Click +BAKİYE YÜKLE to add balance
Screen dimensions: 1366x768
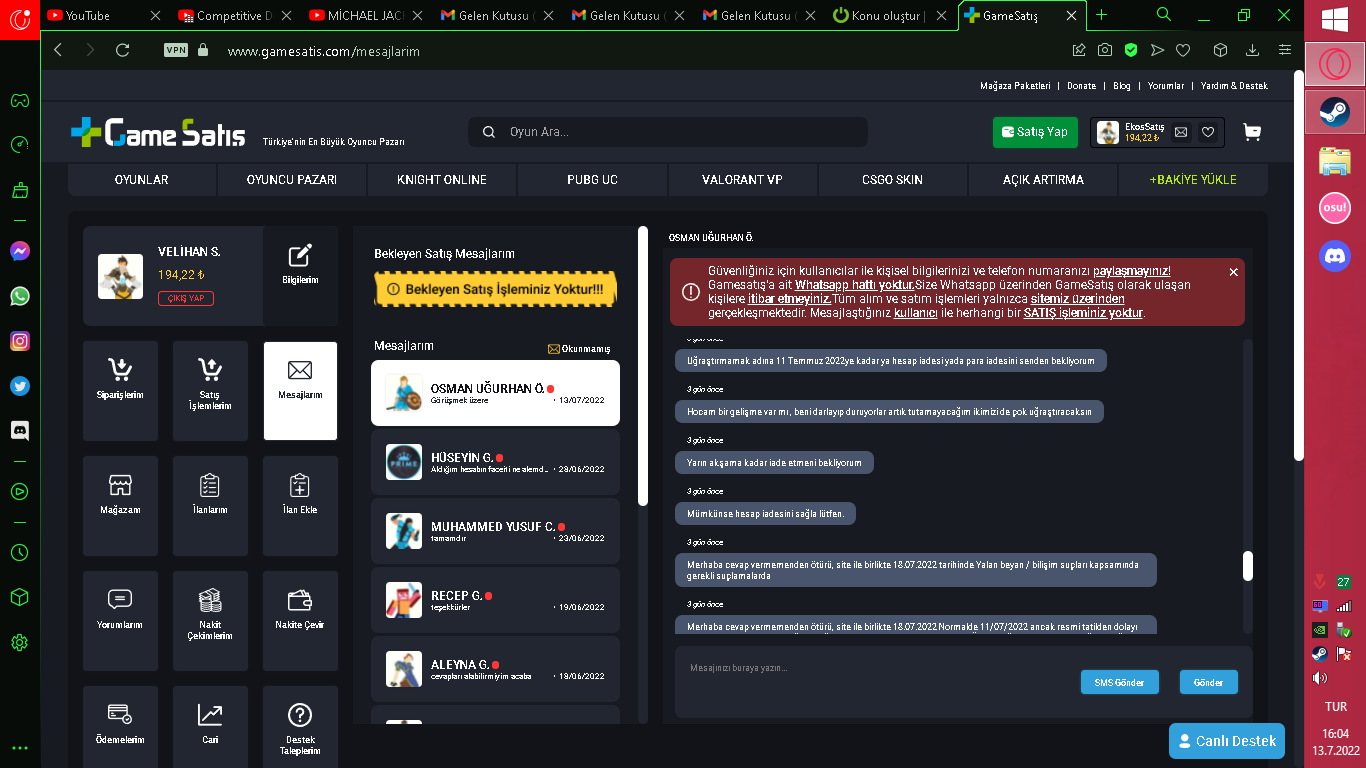(1193, 180)
